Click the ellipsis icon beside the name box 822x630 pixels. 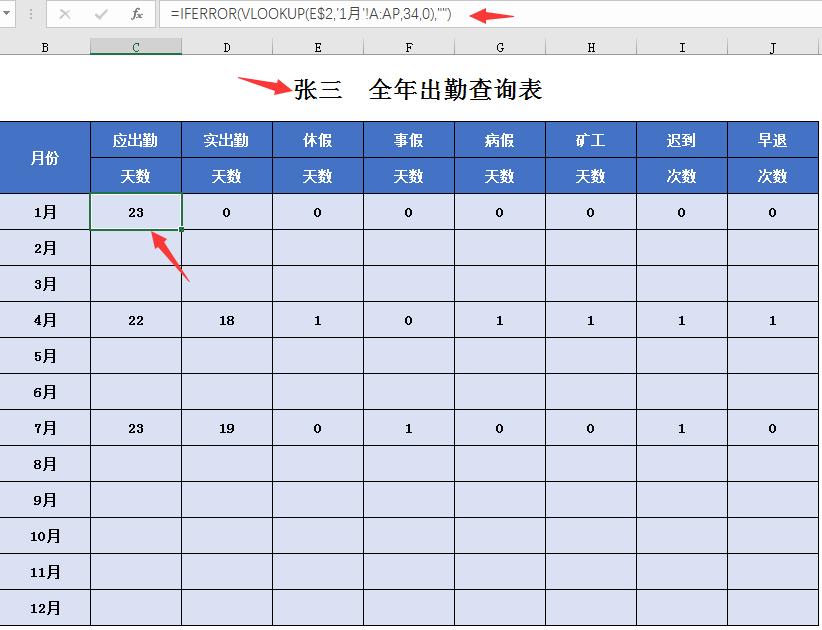[x=31, y=14]
